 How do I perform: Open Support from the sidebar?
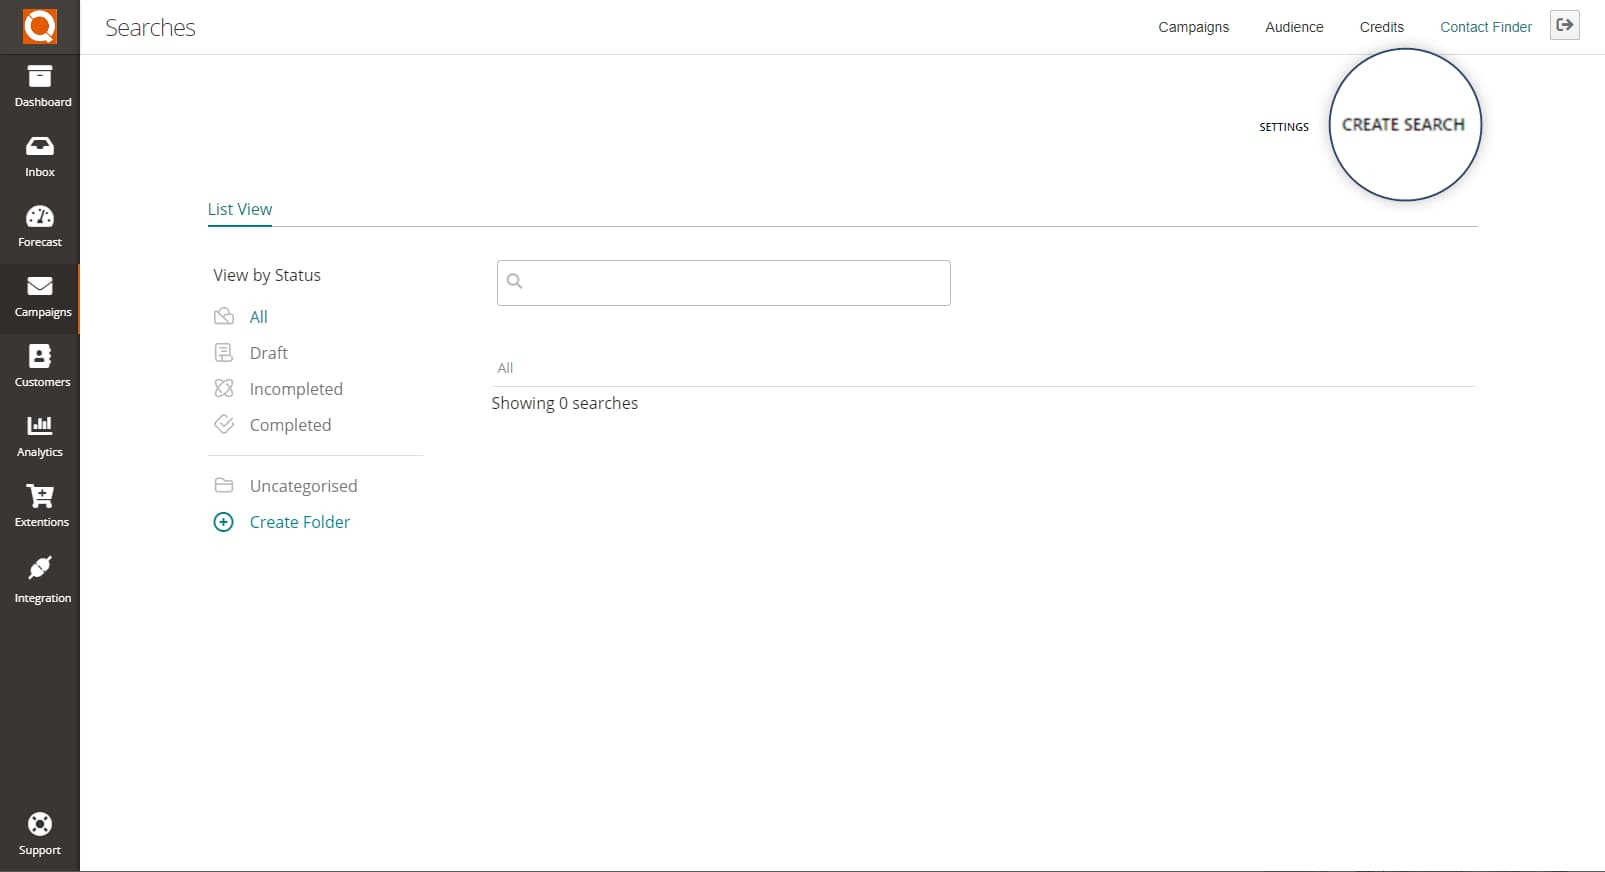point(40,834)
